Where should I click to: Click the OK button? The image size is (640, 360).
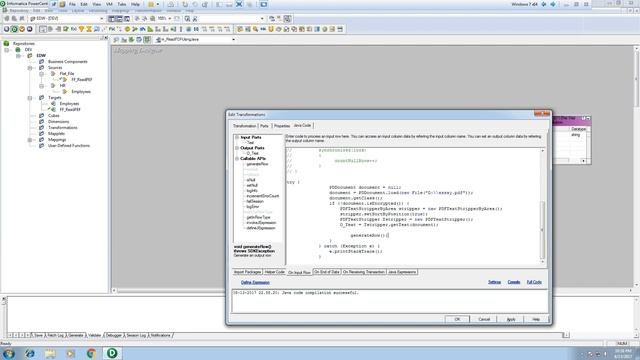click(457, 319)
